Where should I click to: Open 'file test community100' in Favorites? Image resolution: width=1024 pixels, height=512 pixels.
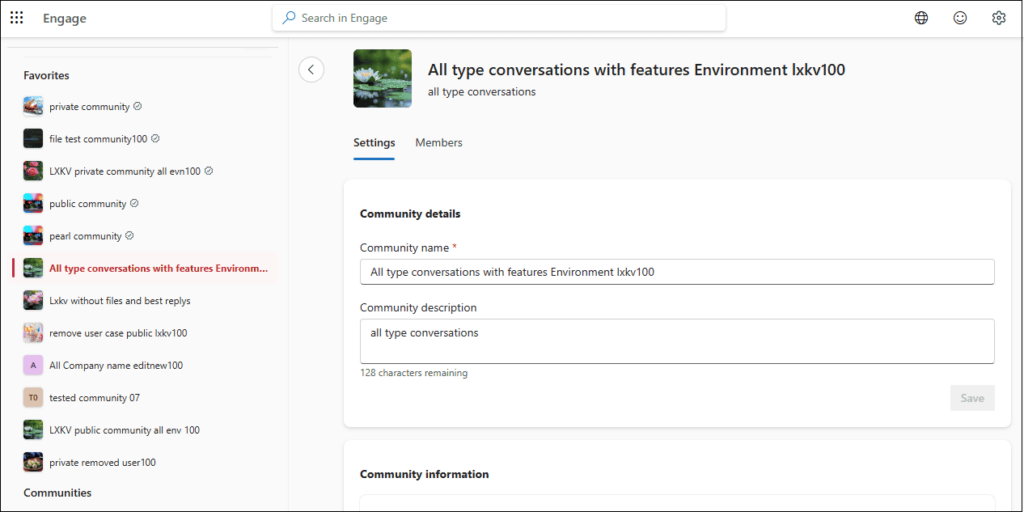click(99, 138)
